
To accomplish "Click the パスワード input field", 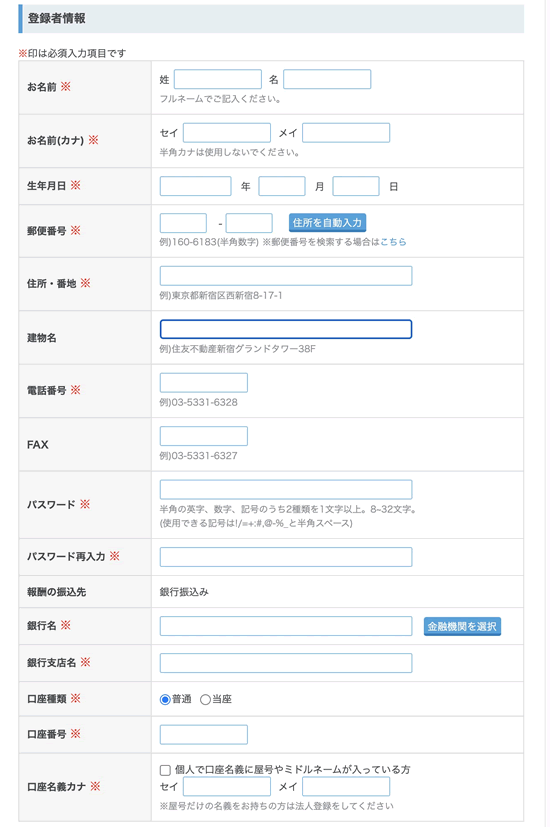I will coord(286,489).
